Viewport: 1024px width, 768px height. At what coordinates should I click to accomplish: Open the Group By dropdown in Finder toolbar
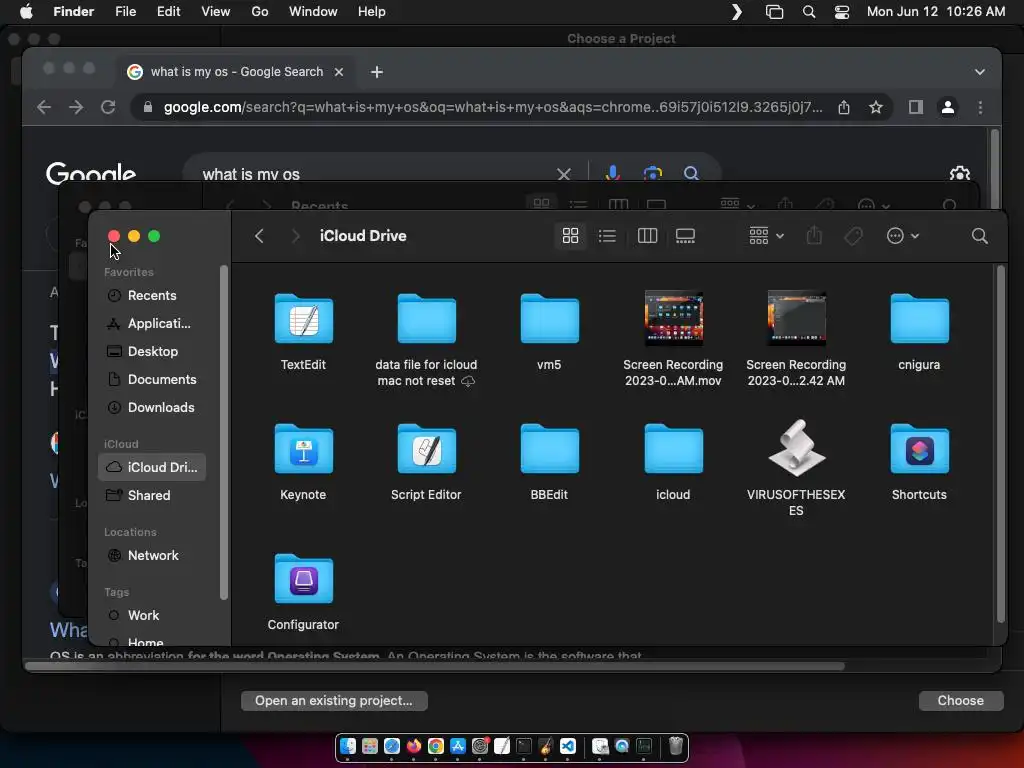[x=766, y=236]
